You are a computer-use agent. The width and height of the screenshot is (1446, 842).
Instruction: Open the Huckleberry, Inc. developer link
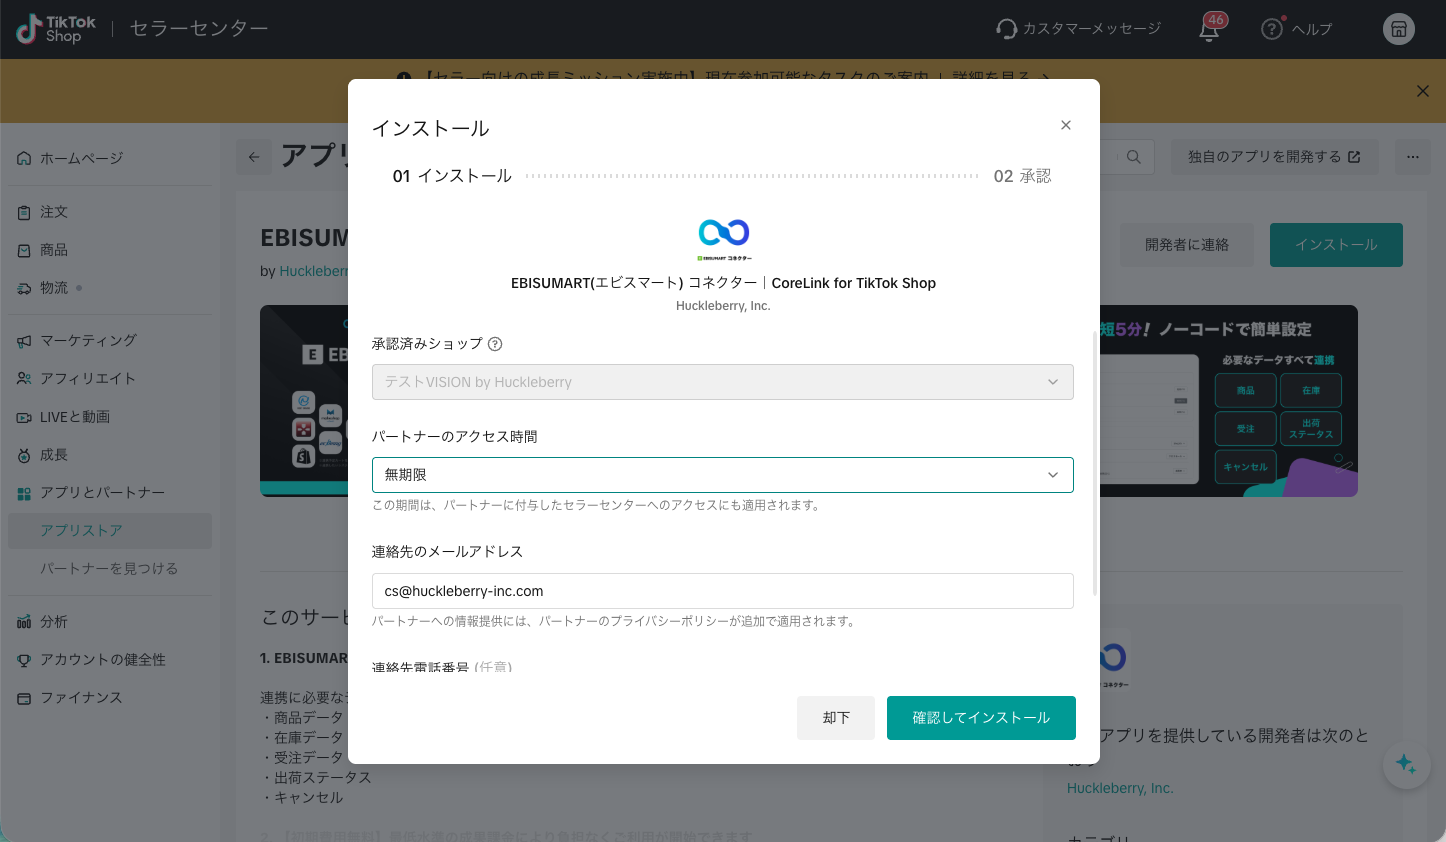pyautogui.click(x=1120, y=788)
